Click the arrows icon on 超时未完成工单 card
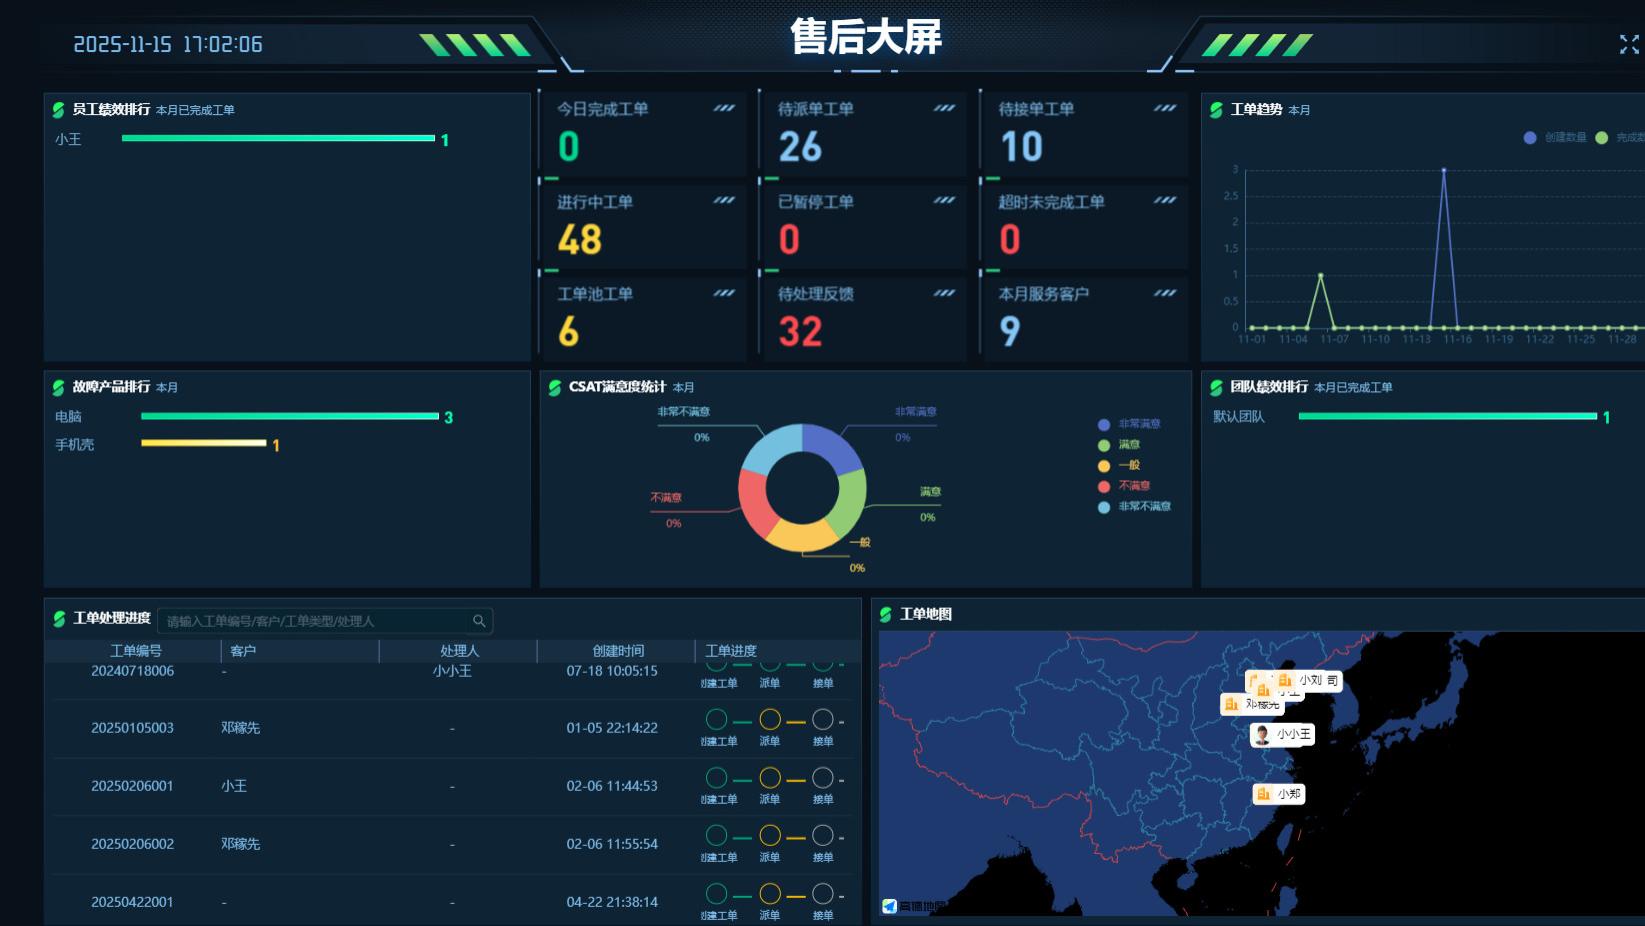 pos(1163,201)
